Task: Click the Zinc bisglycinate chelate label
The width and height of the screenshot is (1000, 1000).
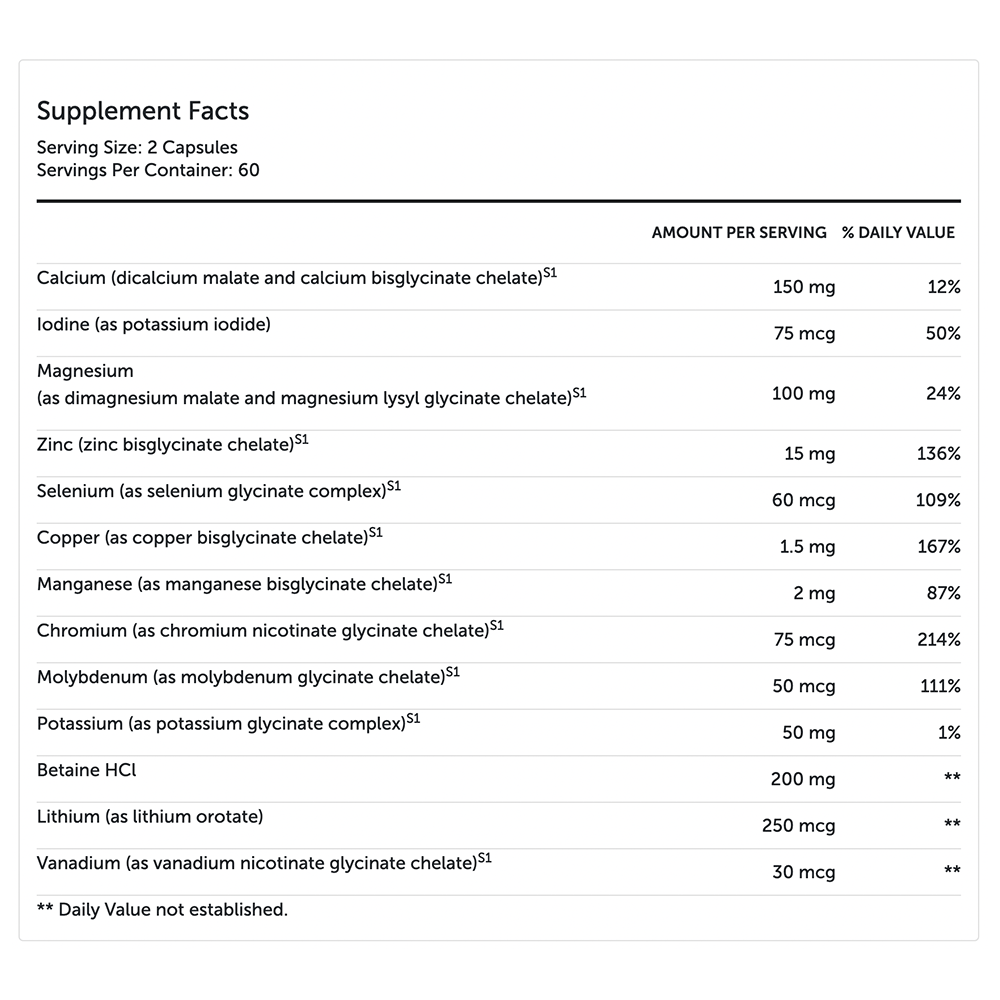Action: pyautogui.click(x=166, y=445)
